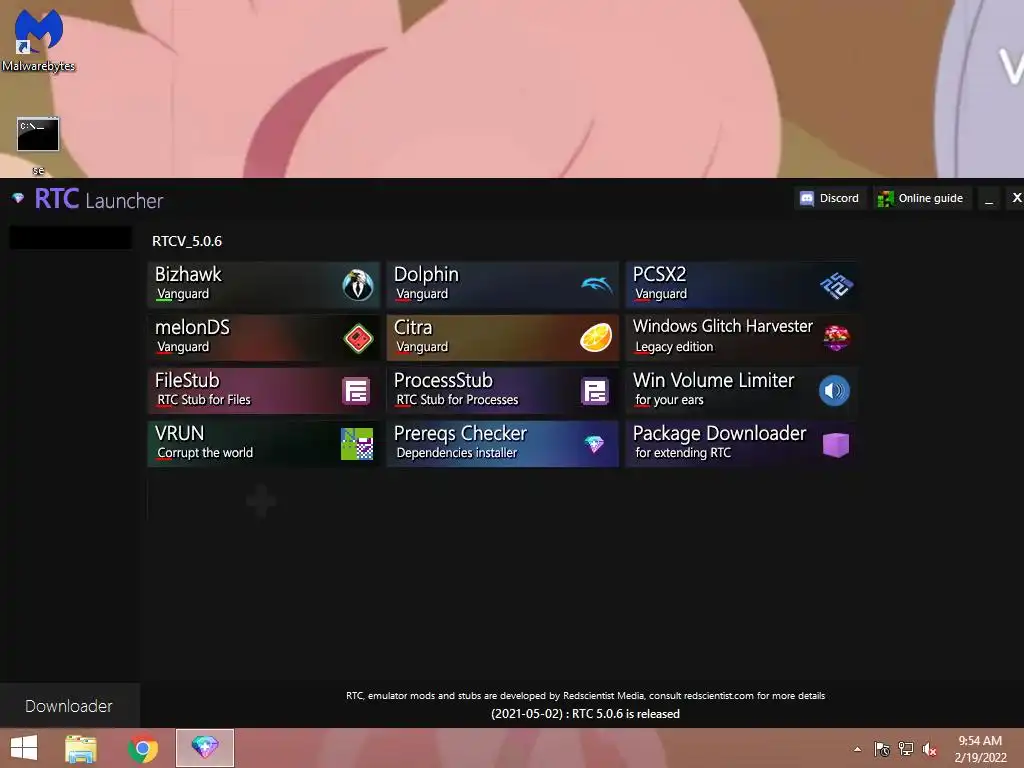This screenshot has height=768, width=1024.
Task: Click the RTC 5.0.6 is released news line
Action: tap(585, 714)
